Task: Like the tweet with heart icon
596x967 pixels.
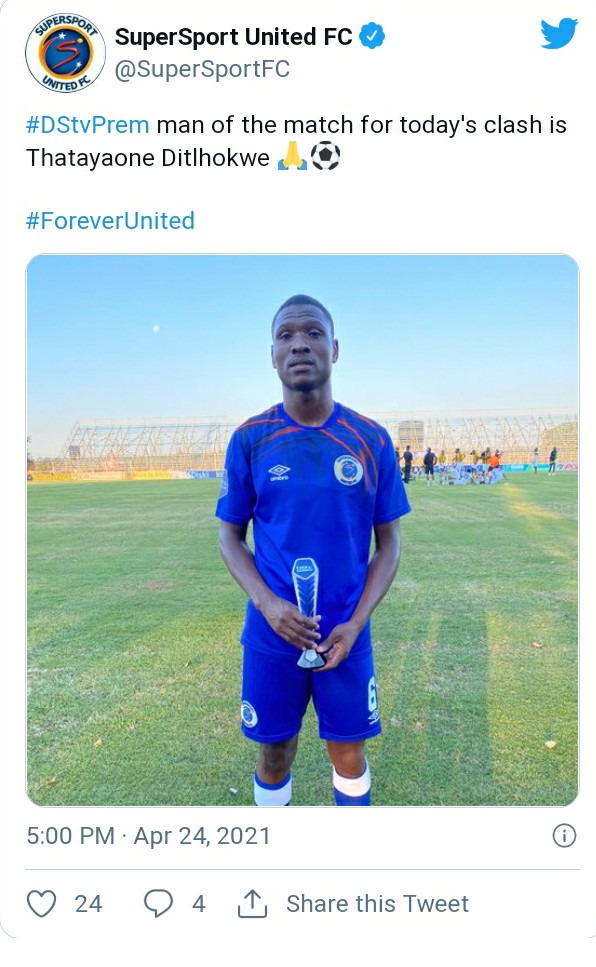Action: coord(41,903)
